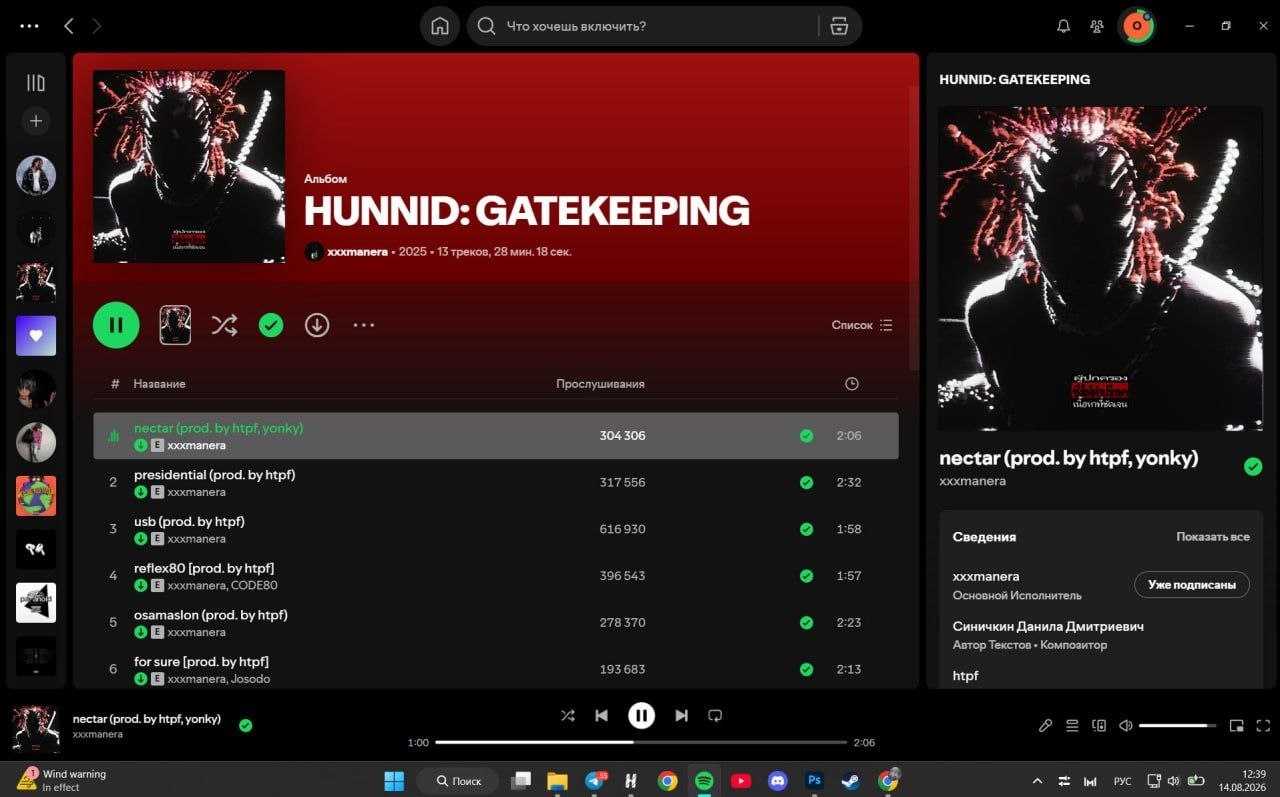The width and height of the screenshot is (1280, 797).
Task: Open artist xxxmanera in the album header
Action: point(357,252)
